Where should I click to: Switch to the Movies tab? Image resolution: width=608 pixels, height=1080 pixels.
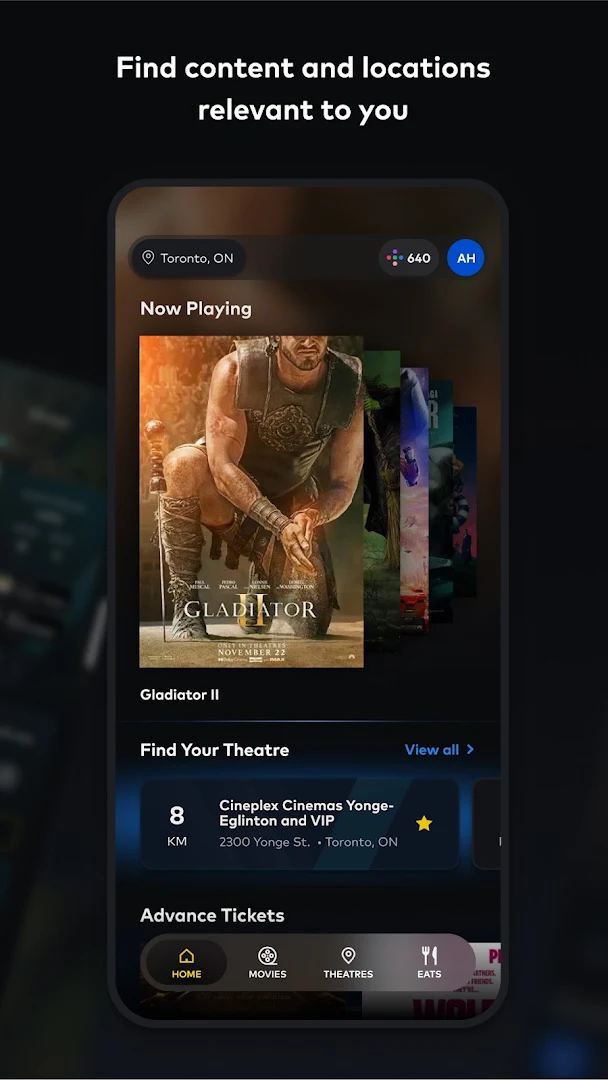pos(267,963)
